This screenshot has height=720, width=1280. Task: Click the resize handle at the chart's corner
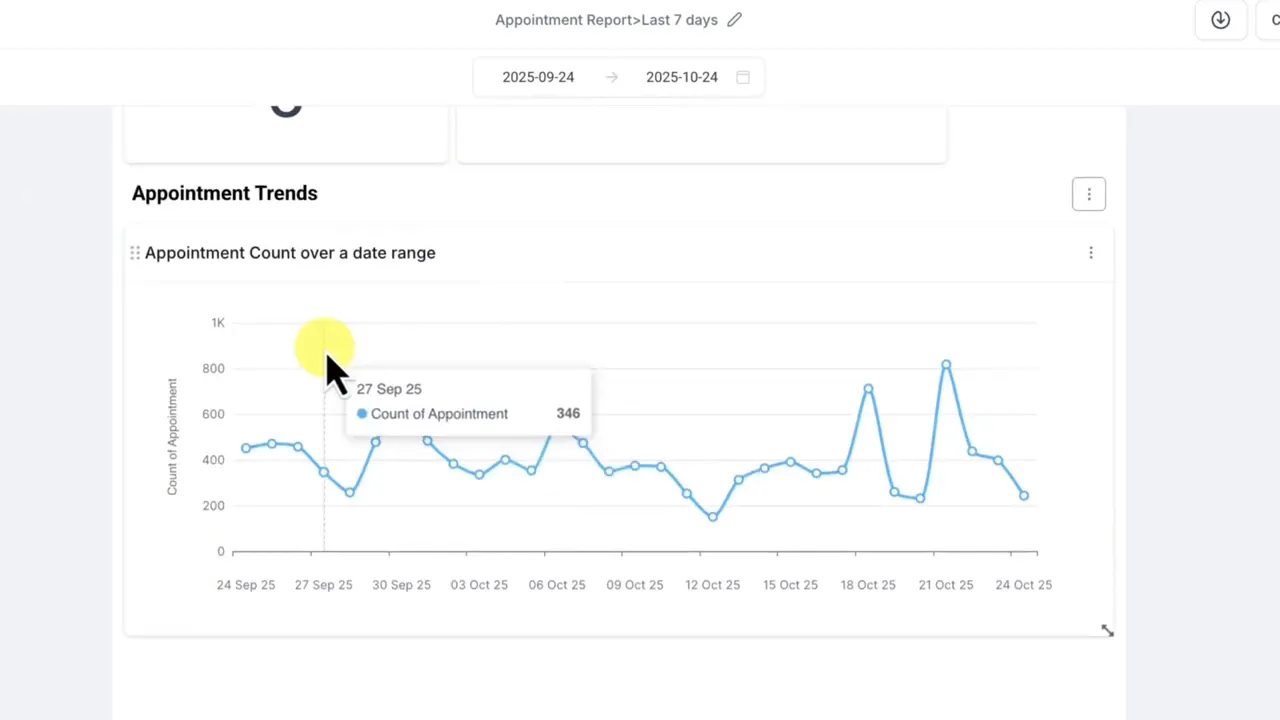click(1107, 631)
